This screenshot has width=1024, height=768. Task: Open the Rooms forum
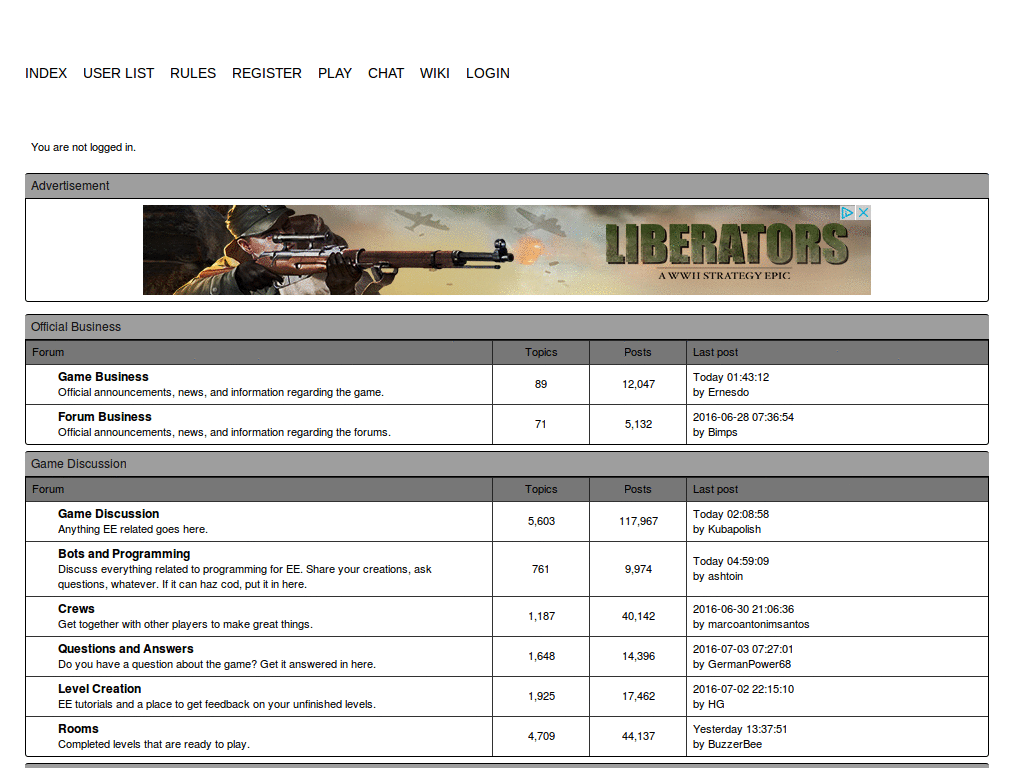pos(78,729)
